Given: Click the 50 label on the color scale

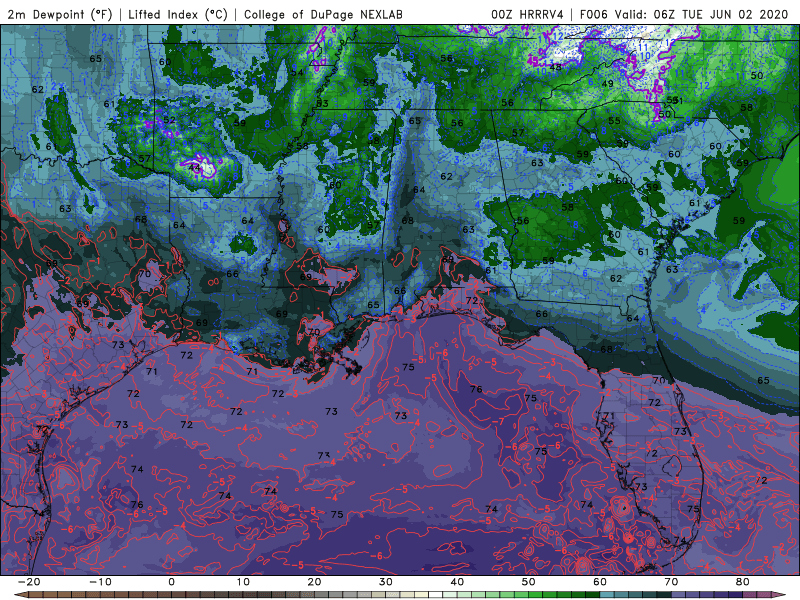Looking at the screenshot, I should [x=529, y=582].
